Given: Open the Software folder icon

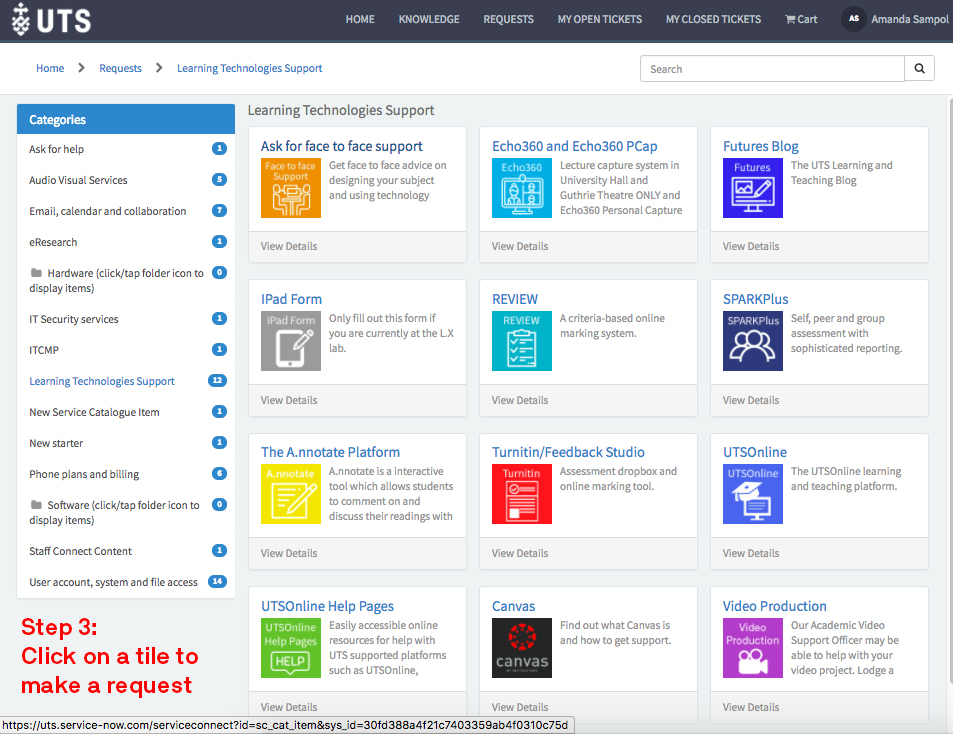Looking at the screenshot, I should [36, 505].
